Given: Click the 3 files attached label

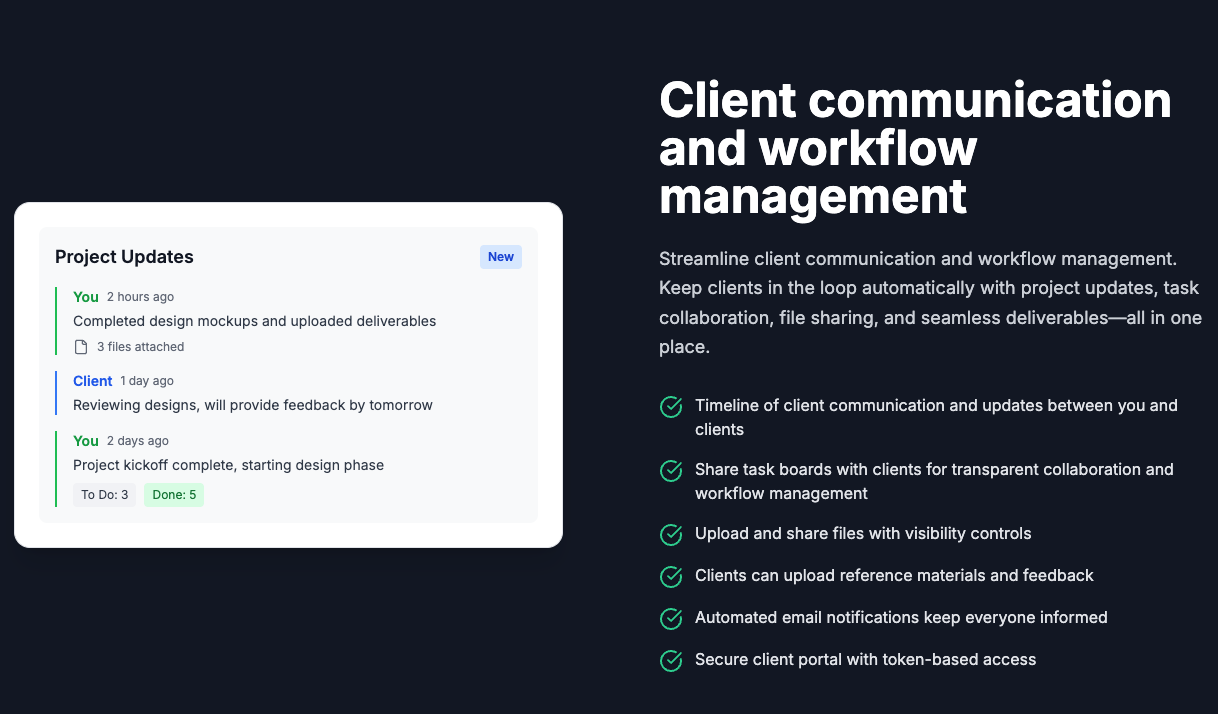Looking at the screenshot, I should coord(140,347).
